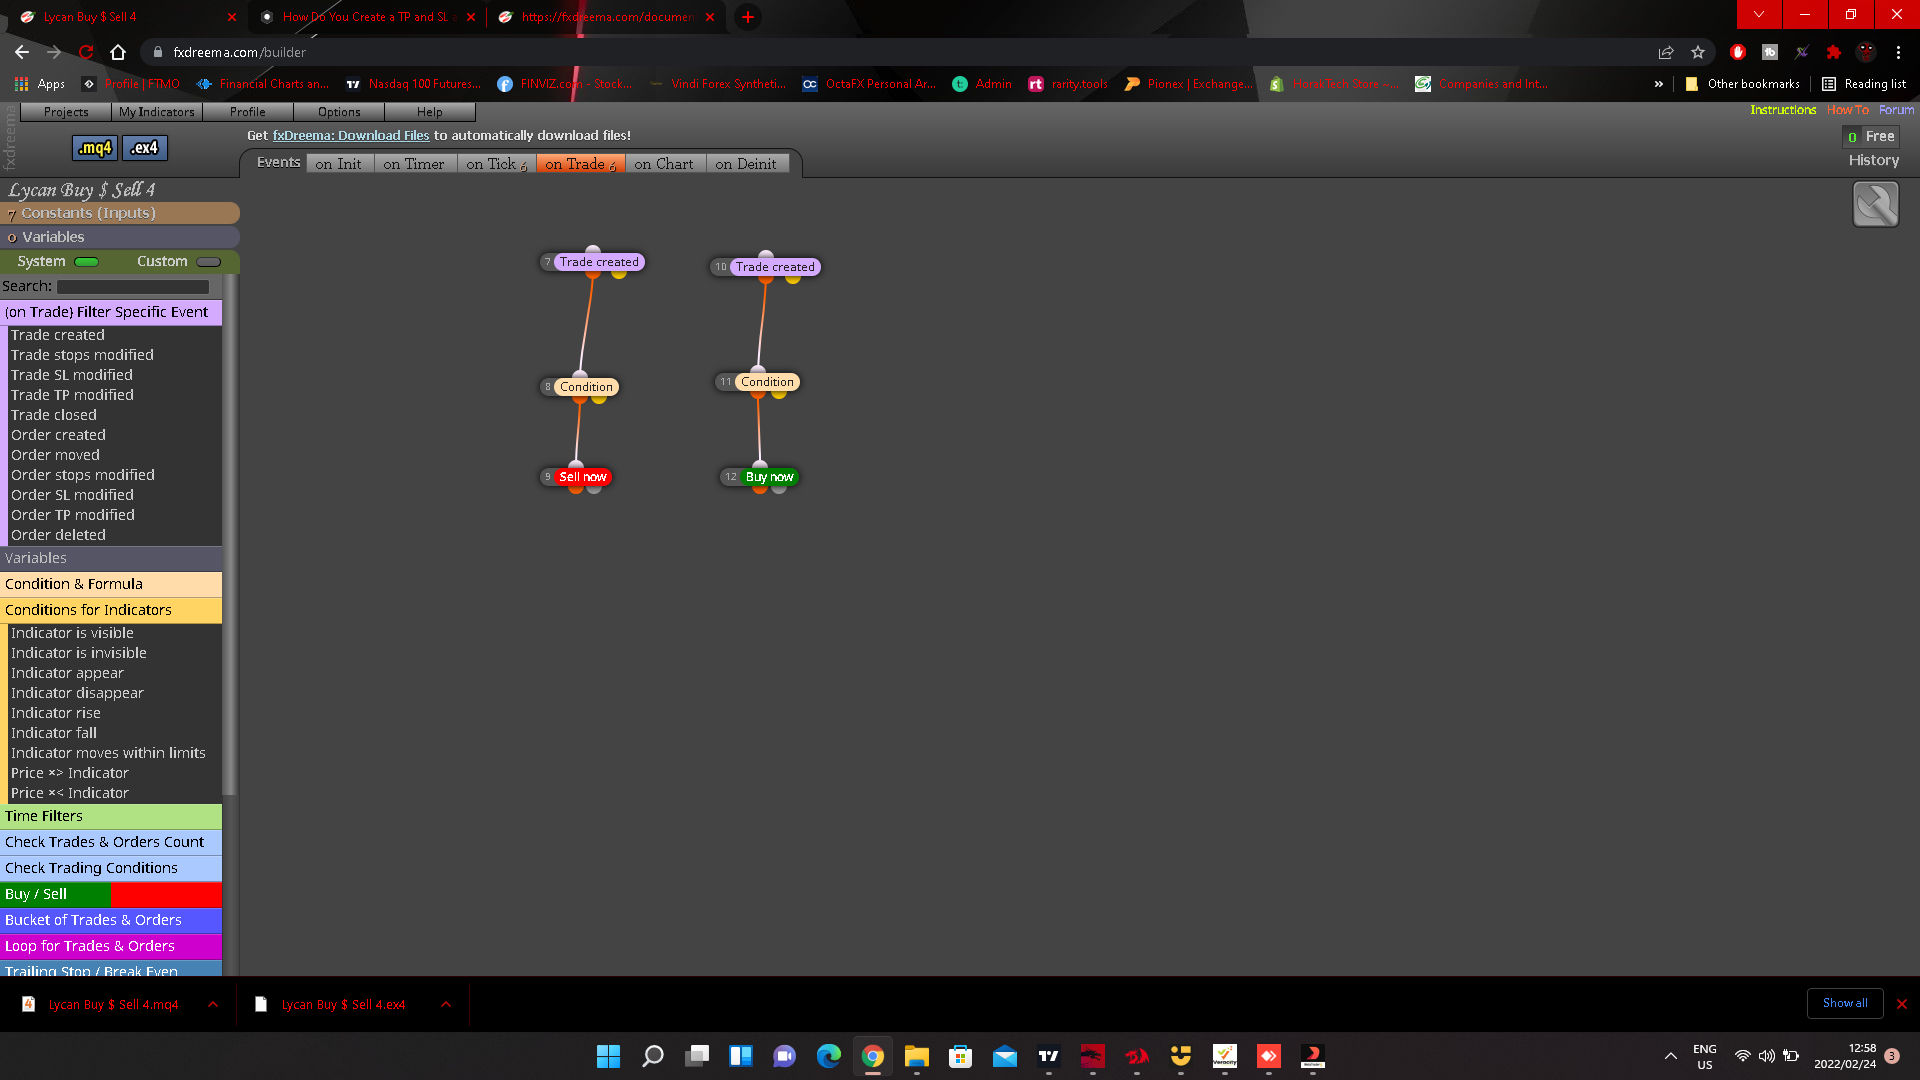Select the Sell now block
1920x1080 pixels.
[583, 477]
